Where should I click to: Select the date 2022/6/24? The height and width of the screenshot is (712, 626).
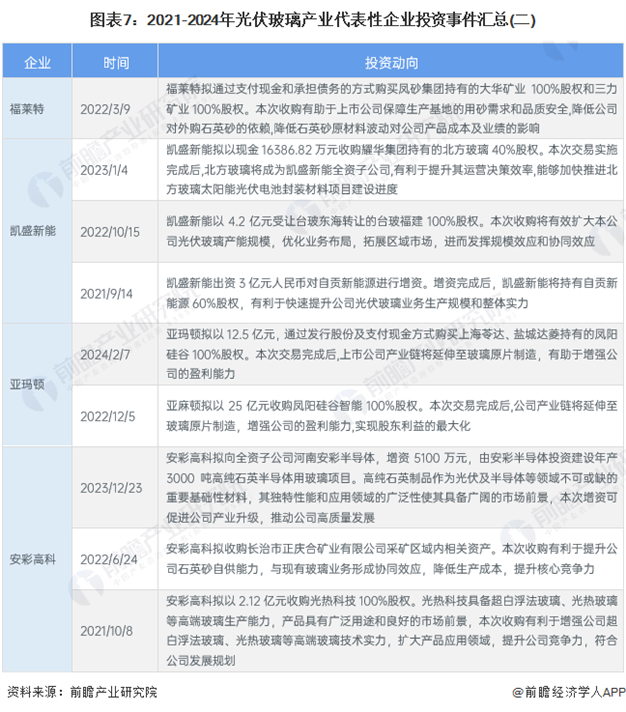point(108,559)
